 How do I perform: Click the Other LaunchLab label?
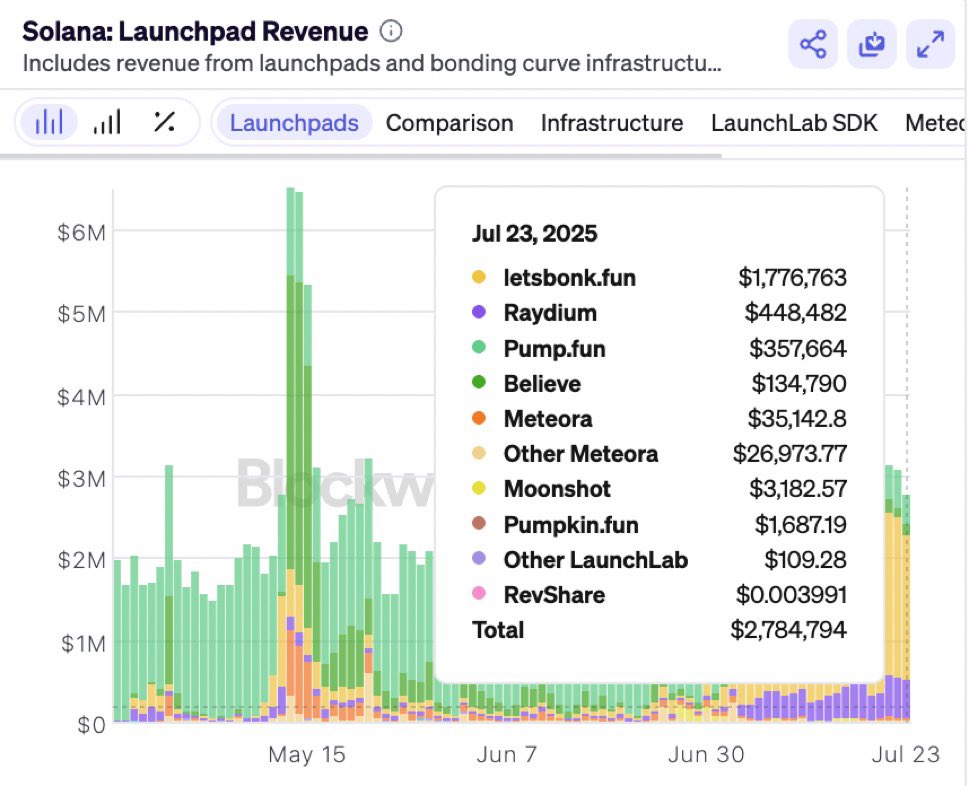[595, 560]
